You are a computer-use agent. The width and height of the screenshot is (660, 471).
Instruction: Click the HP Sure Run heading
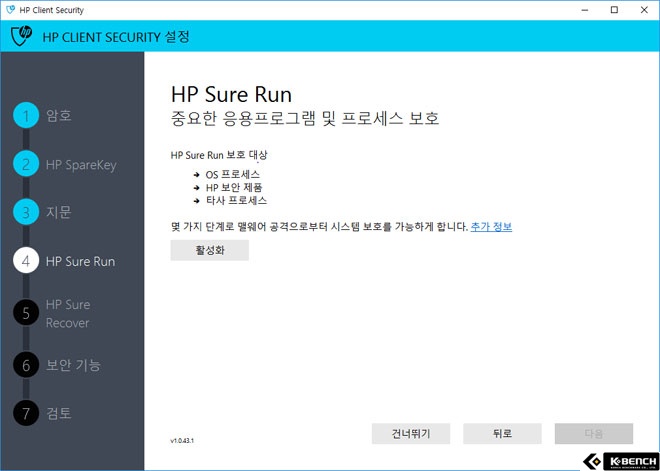(231, 94)
